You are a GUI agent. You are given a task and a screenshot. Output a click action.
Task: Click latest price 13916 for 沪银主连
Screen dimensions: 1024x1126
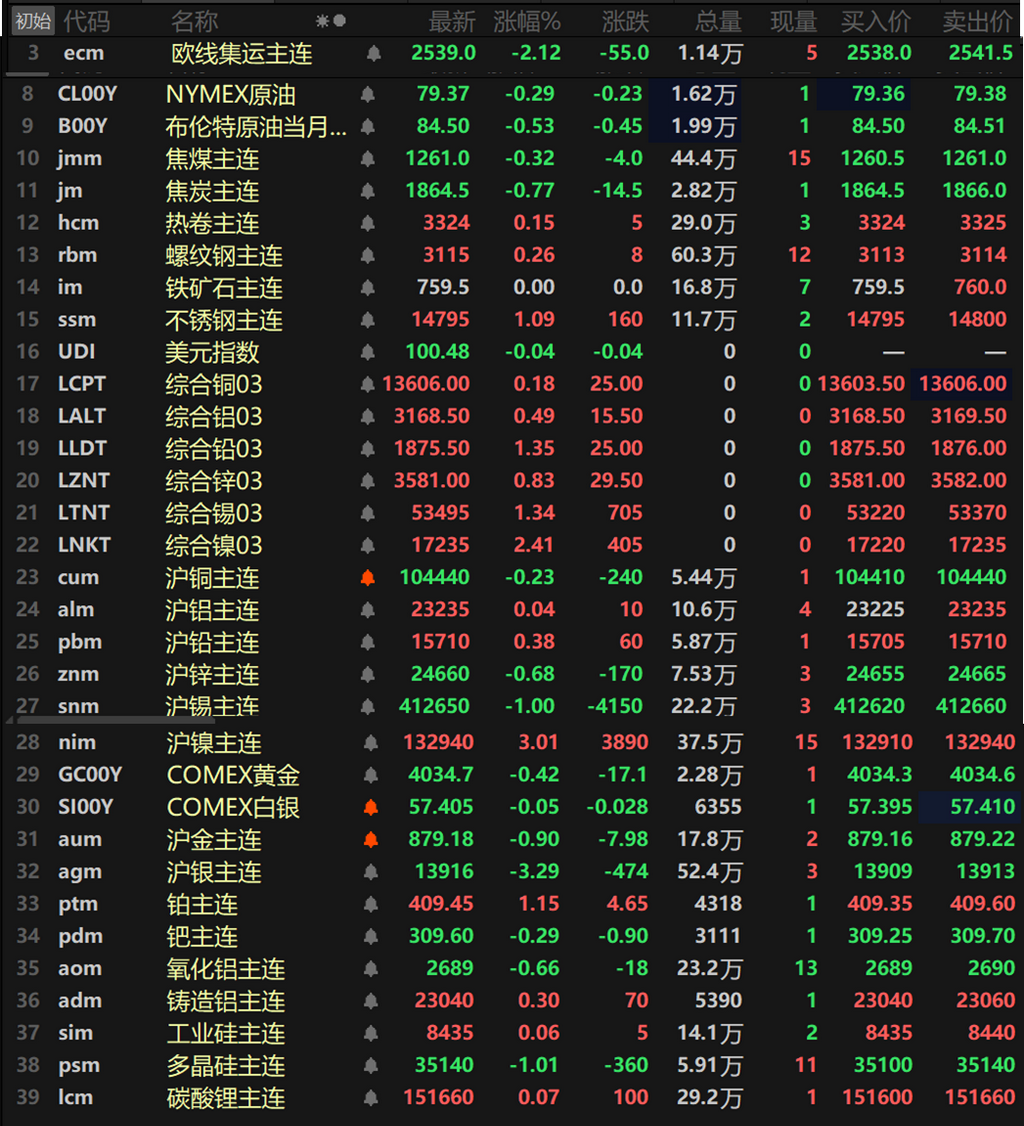444,871
